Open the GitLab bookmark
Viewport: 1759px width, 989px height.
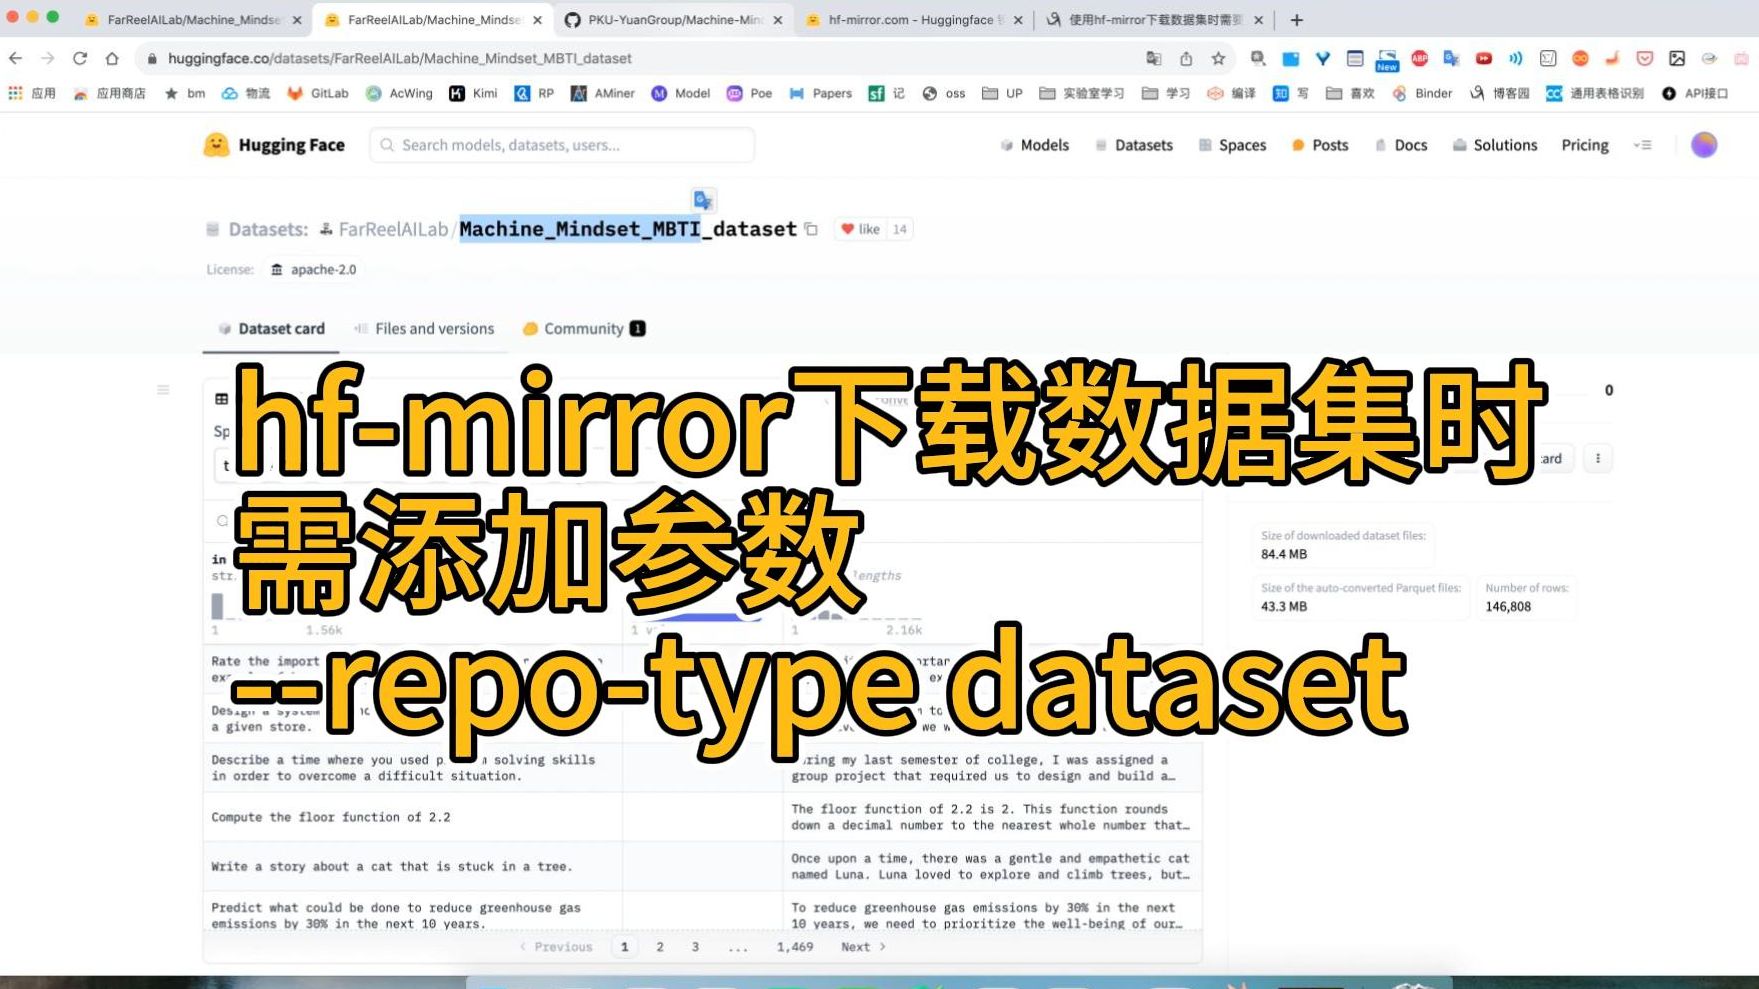pos(318,93)
